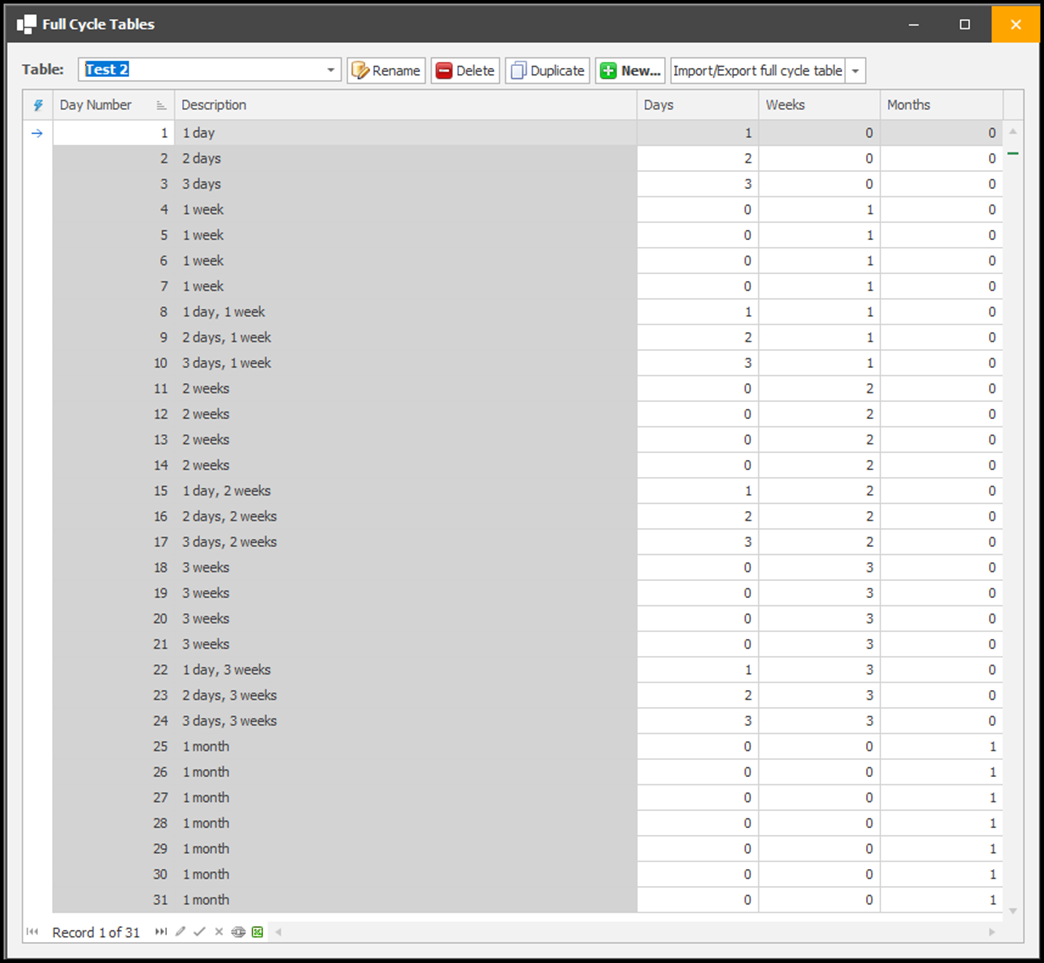Cancel edit with the X icon
1044x963 pixels.
[218, 932]
